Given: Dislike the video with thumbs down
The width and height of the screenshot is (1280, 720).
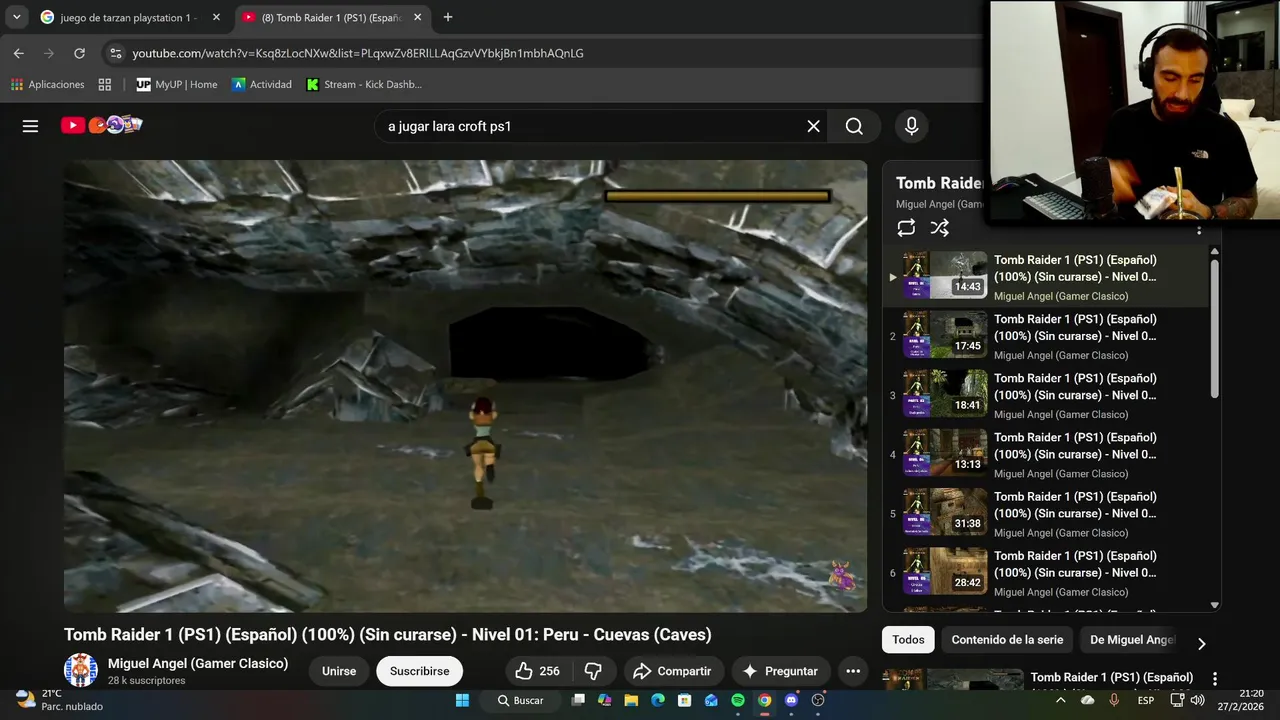Looking at the screenshot, I should pyautogui.click(x=593, y=671).
